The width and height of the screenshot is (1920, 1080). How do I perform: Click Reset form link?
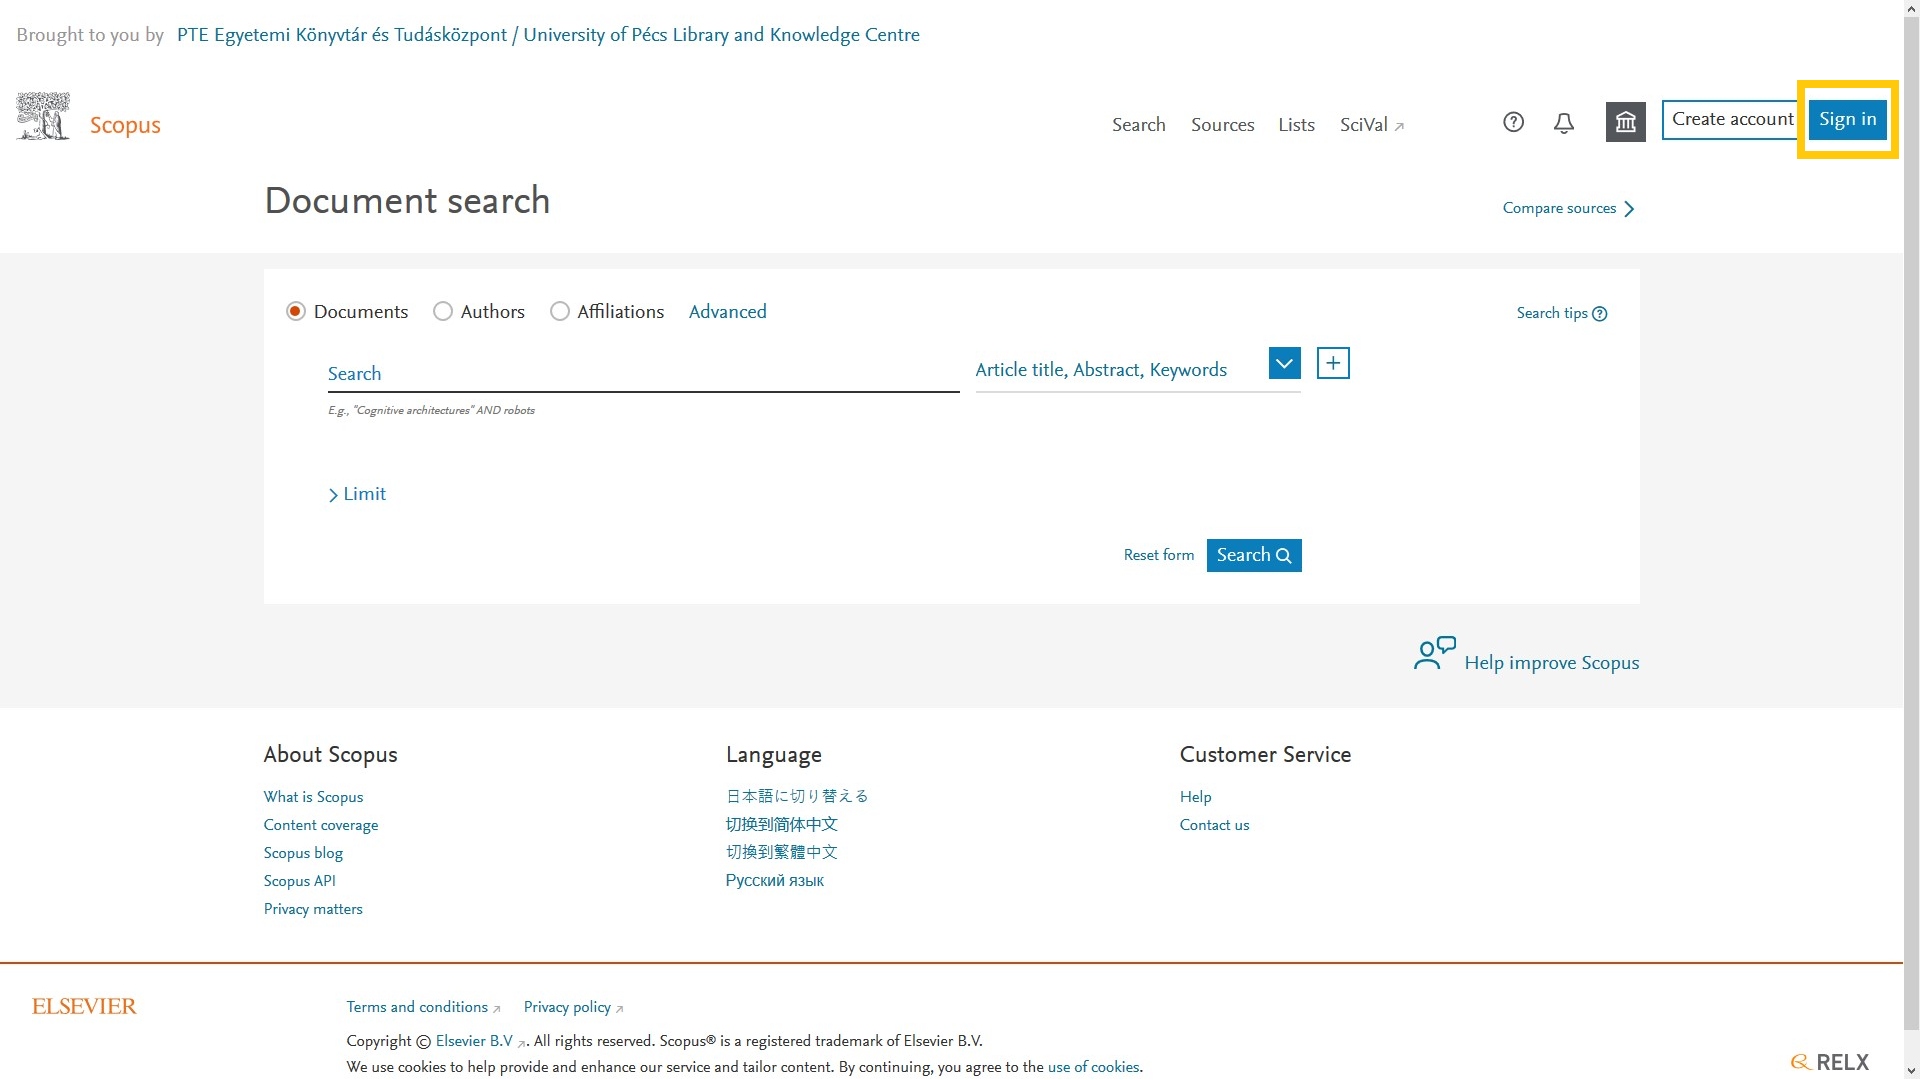(1159, 555)
